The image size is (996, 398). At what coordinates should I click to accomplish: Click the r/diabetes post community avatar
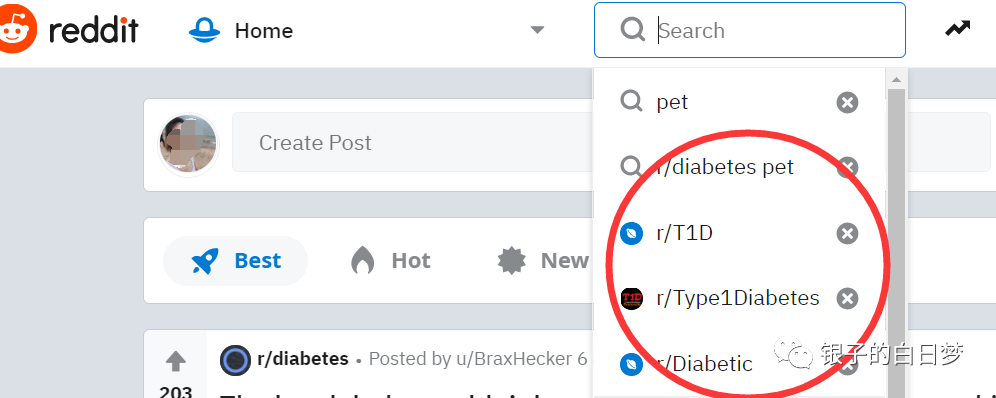pyautogui.click(x=236, y=361)
